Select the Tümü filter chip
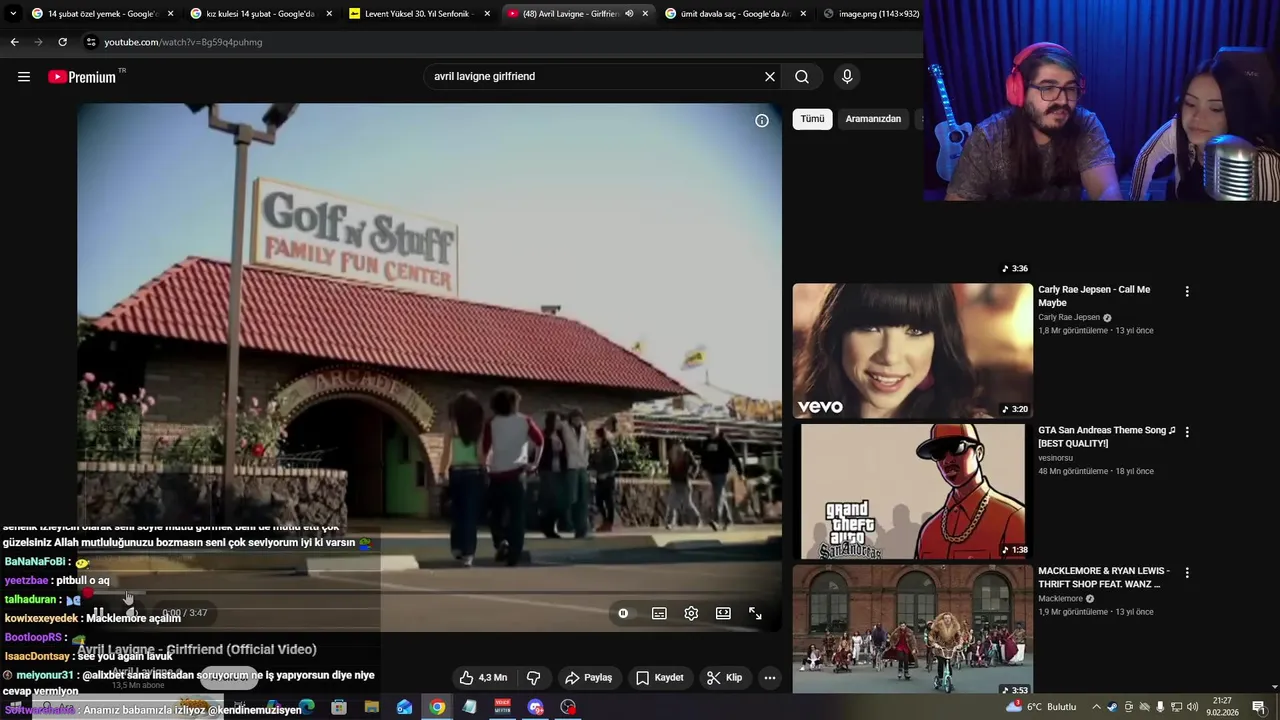Image resolution: width=1280 pixels, height=720 pixels. [x=812, y=119]
